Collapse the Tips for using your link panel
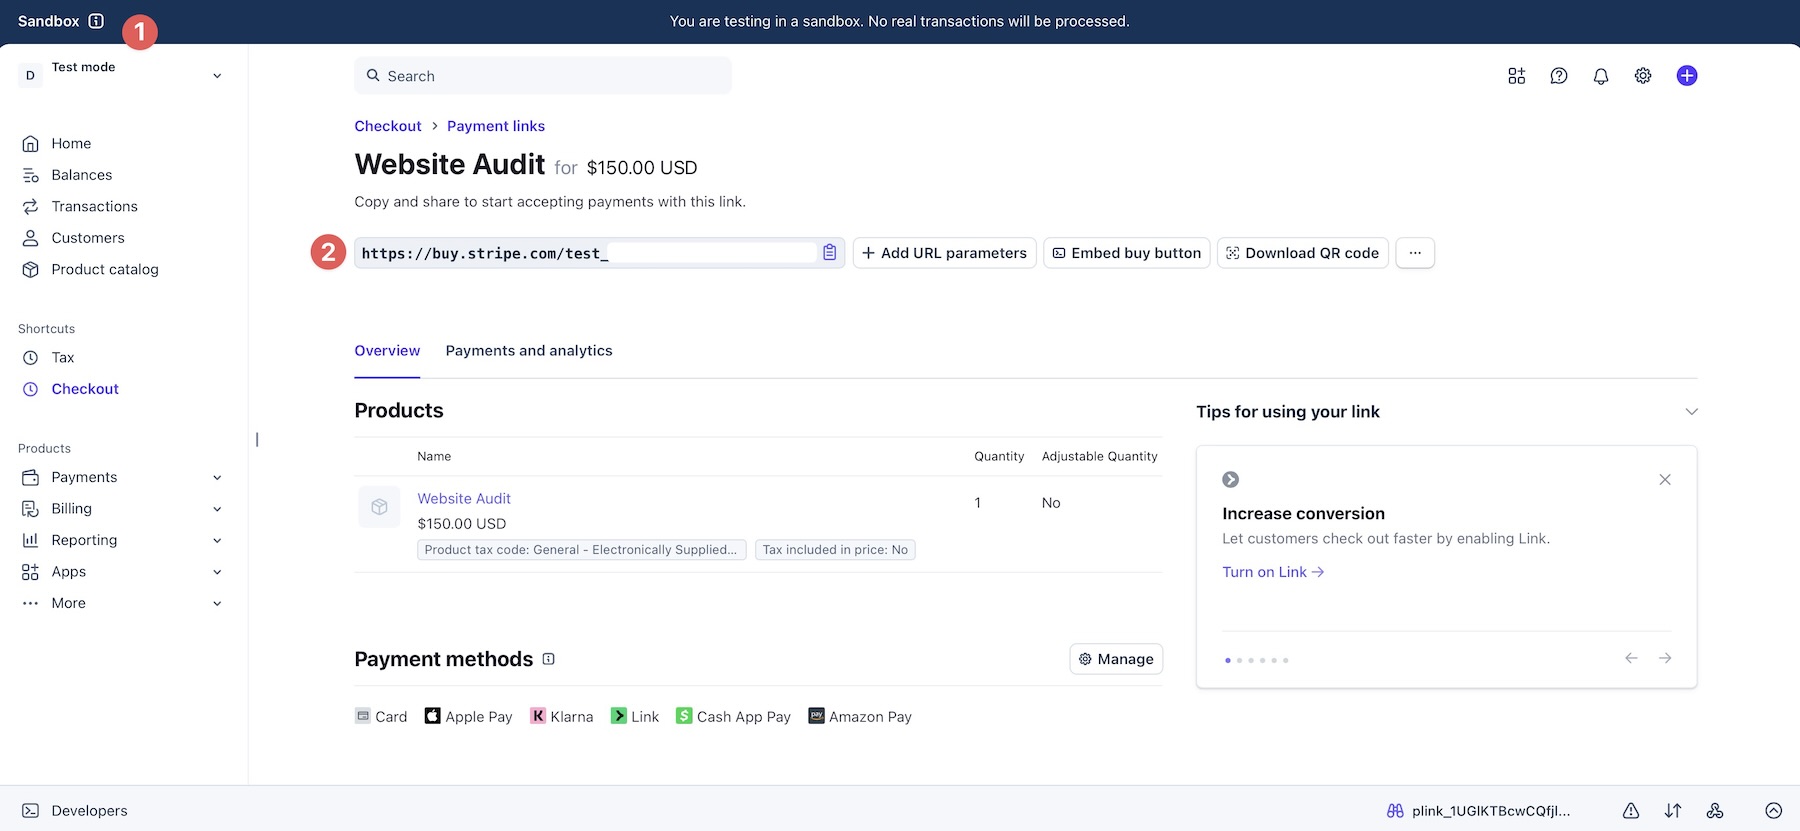 coord(1691,412)
